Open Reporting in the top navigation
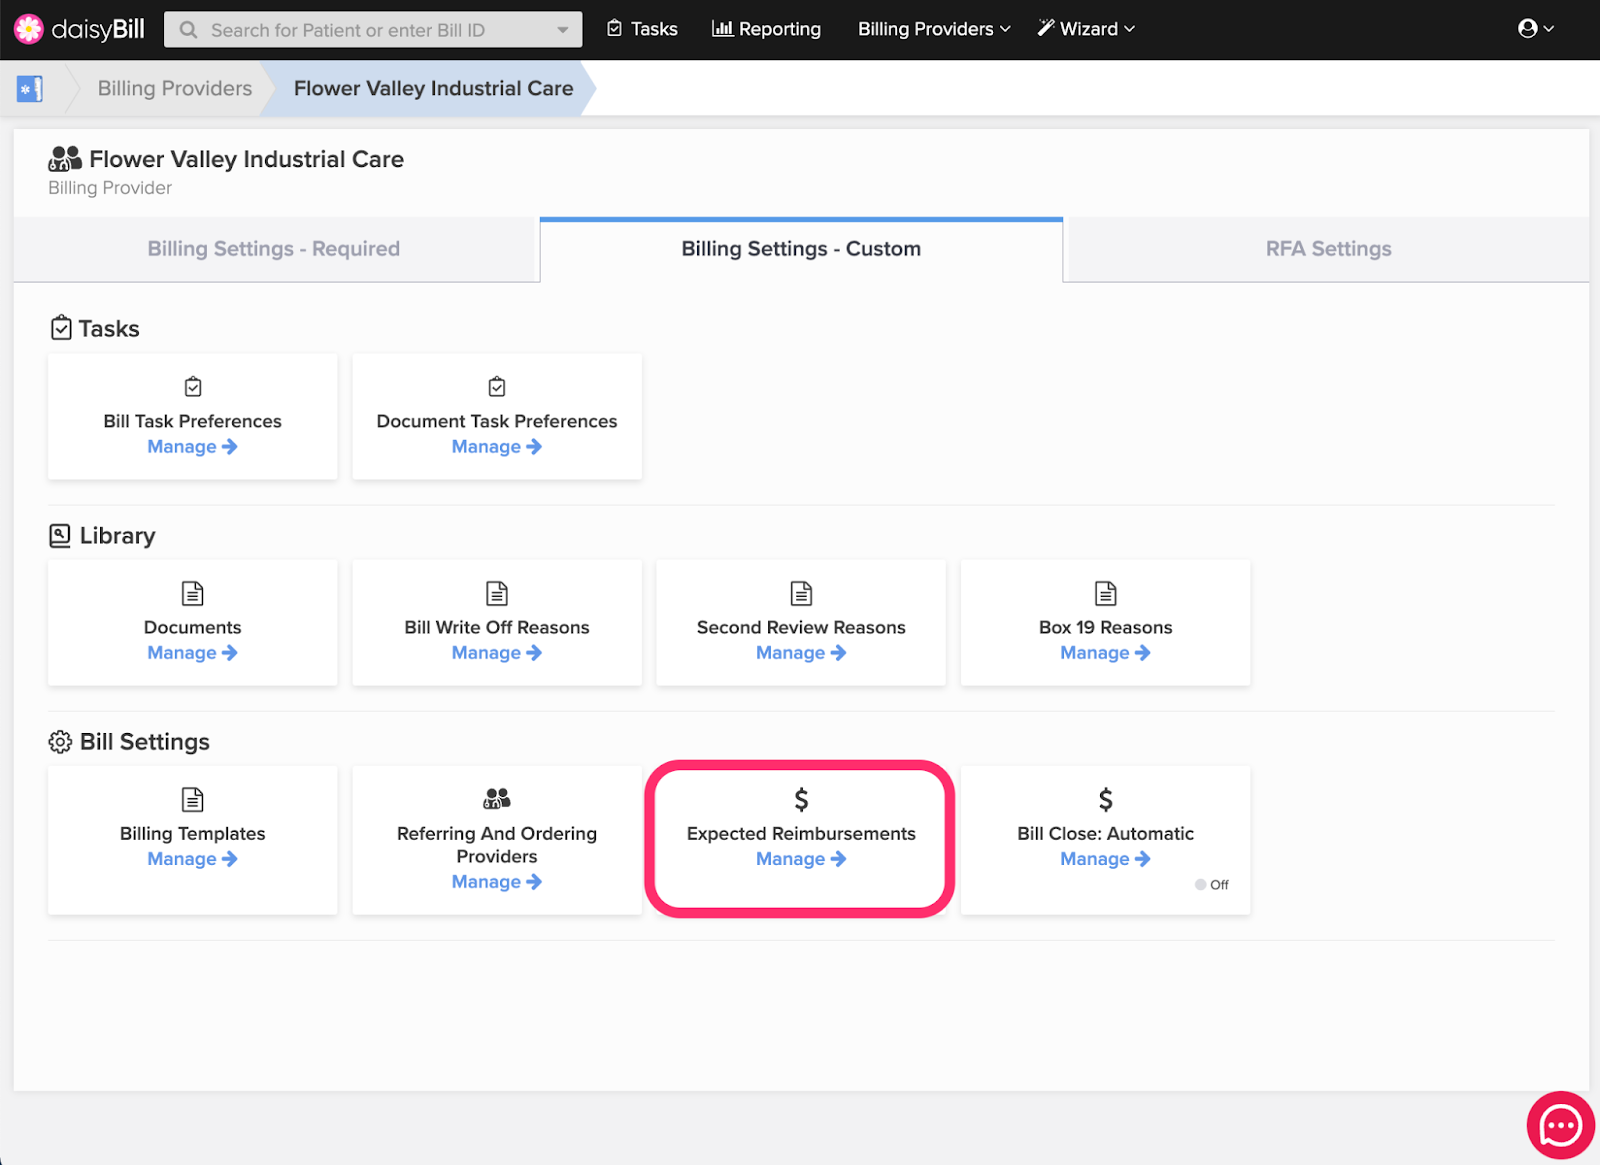Image resolution: width=1600 pixels, height=1165 pixels. 766,29
